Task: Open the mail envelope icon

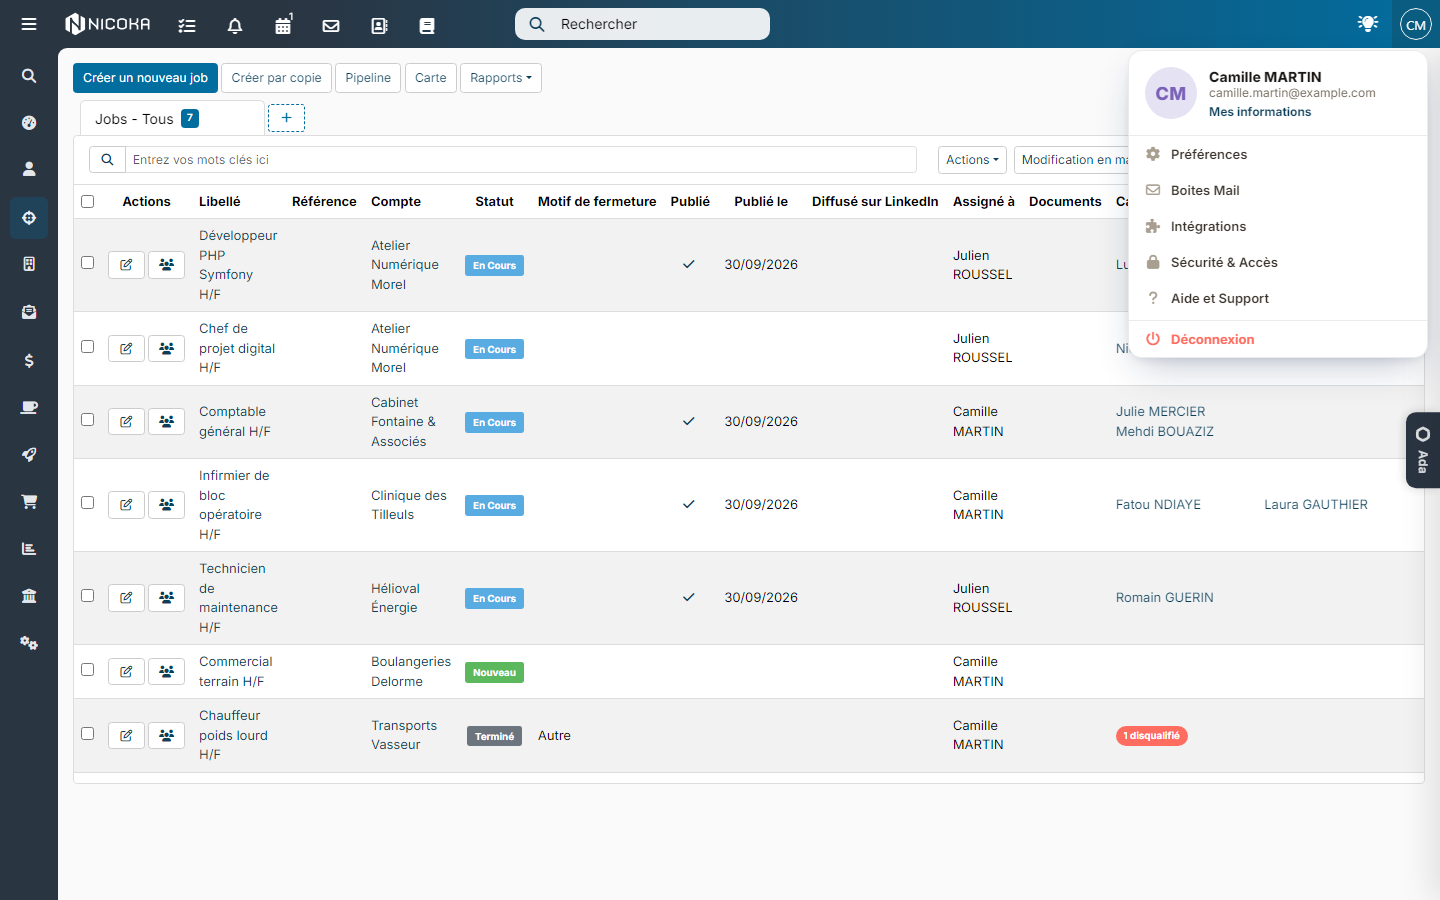Action: pos(331,25)
